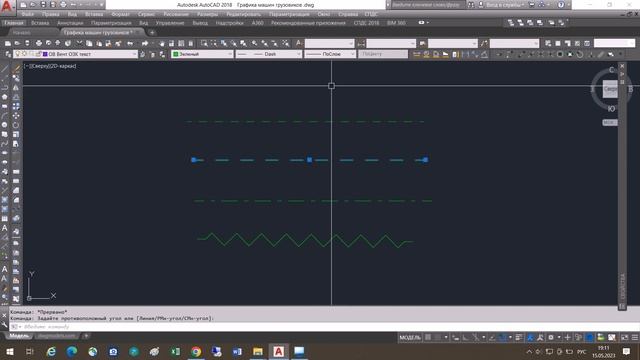Toggle the grid display on status bar
The image size is (640, 360).
[x=428, y=337]
